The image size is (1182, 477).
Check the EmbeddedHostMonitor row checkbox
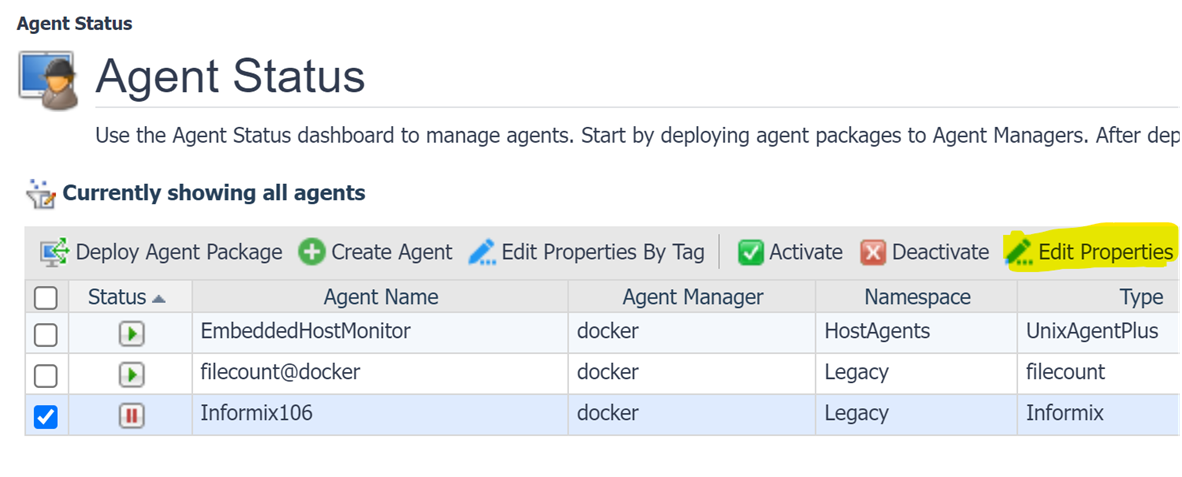point(46,335)
